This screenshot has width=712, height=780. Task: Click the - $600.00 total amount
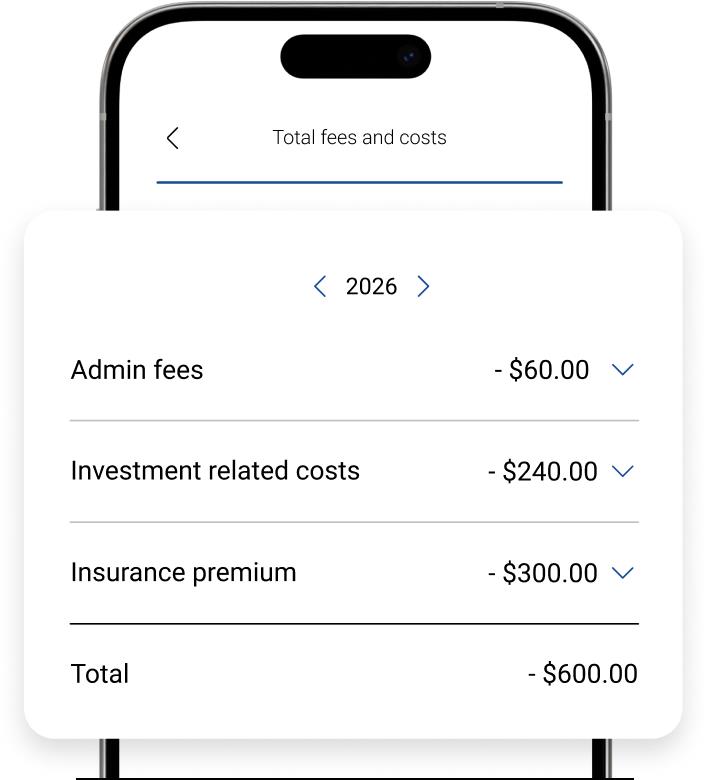tap(583, 674)
